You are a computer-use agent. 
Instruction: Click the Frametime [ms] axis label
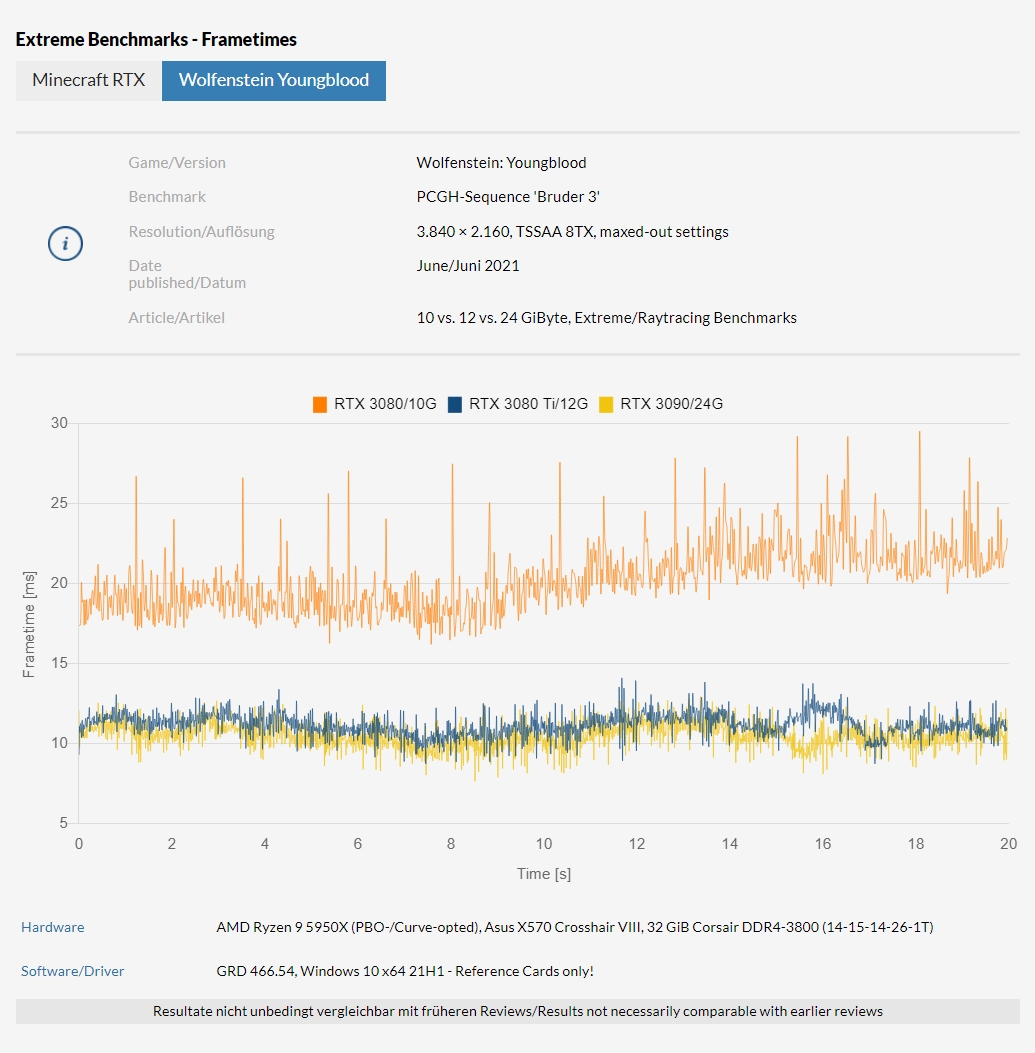(x=28, y=624)
